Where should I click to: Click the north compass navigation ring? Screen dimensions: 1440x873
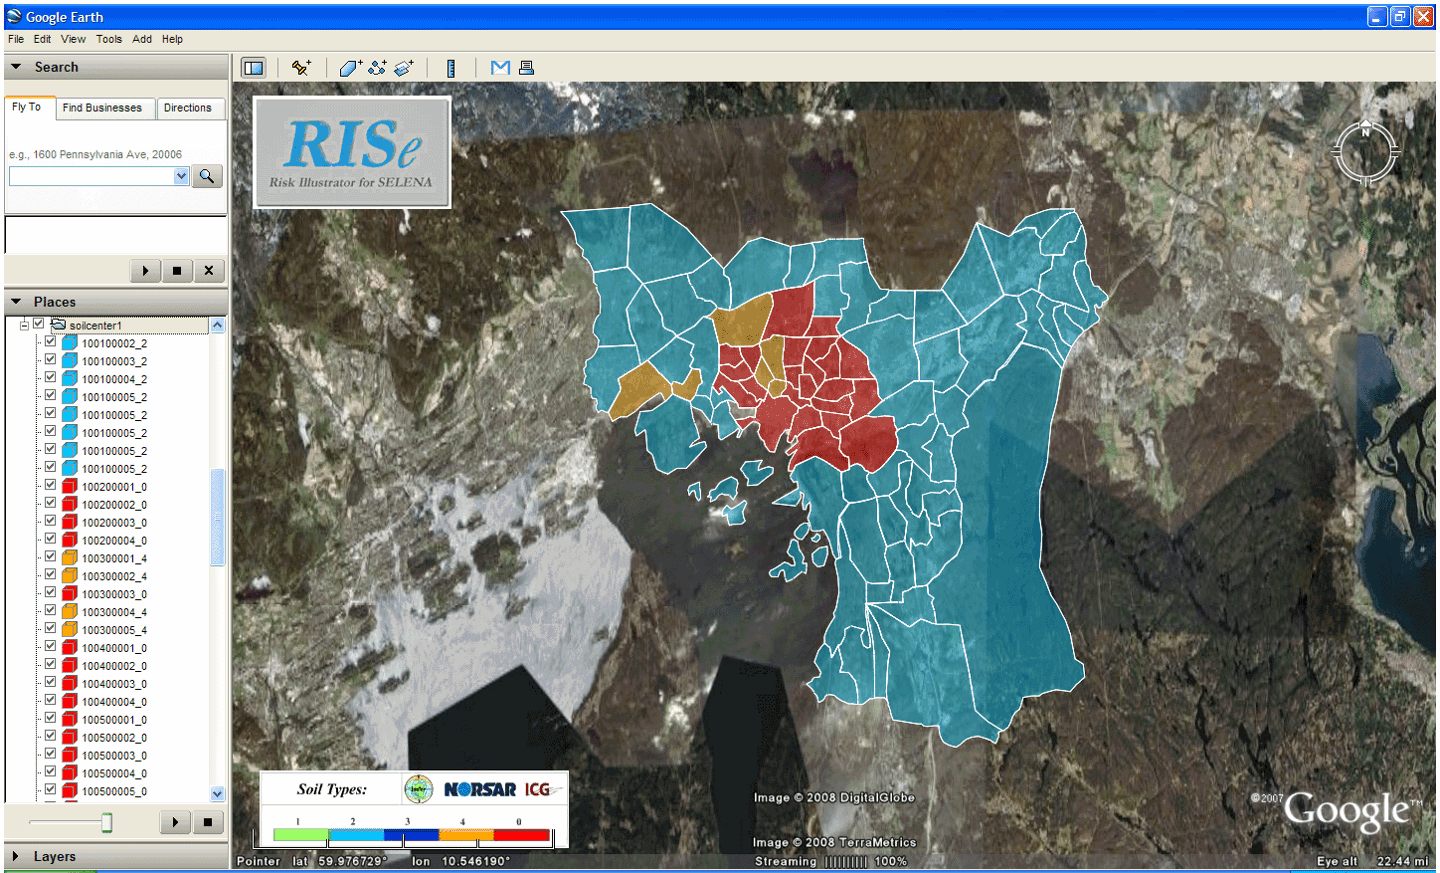pos(1365,152)
